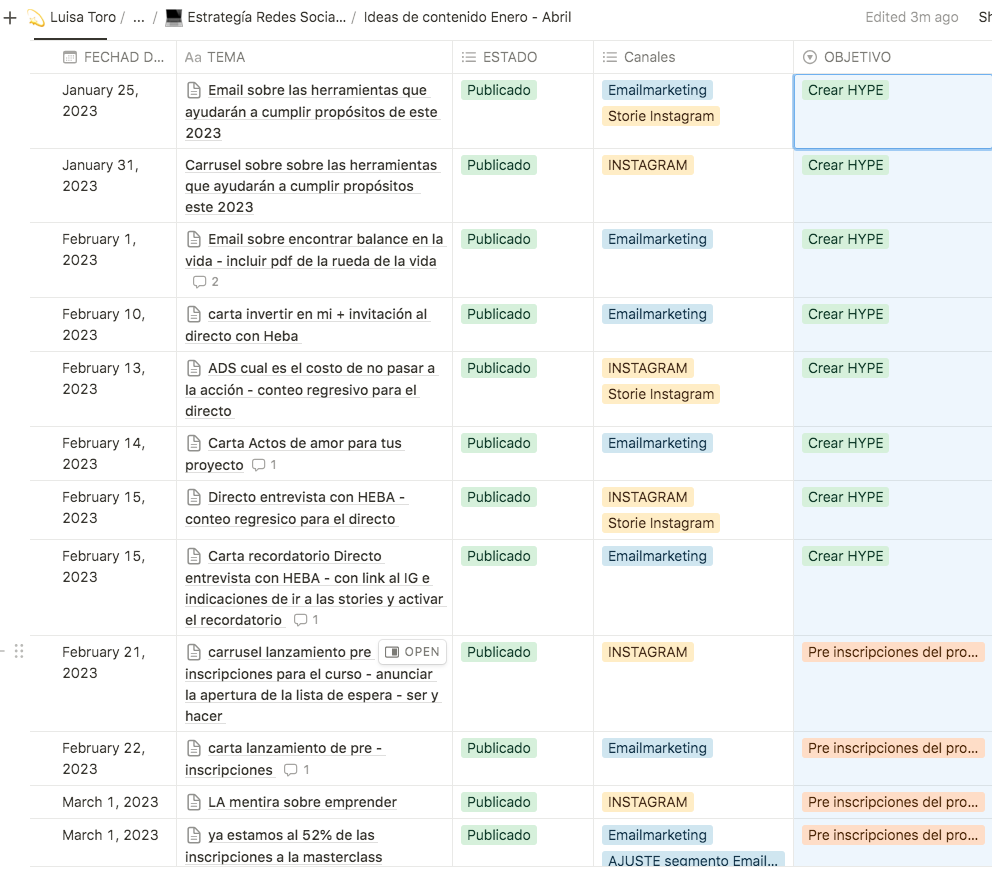Click Publicado tag in LA mentira row
Screen dimensions: 992x870
(499, 802)
